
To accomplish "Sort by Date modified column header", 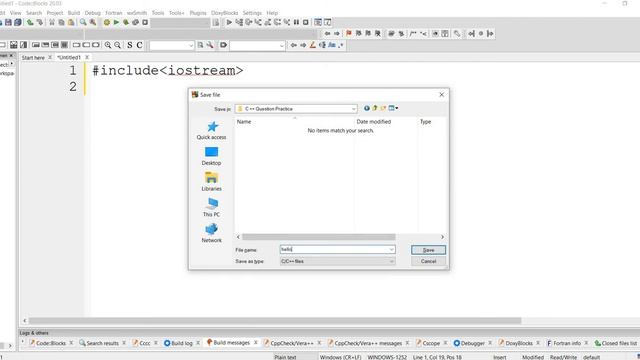I will coord(373,122).
